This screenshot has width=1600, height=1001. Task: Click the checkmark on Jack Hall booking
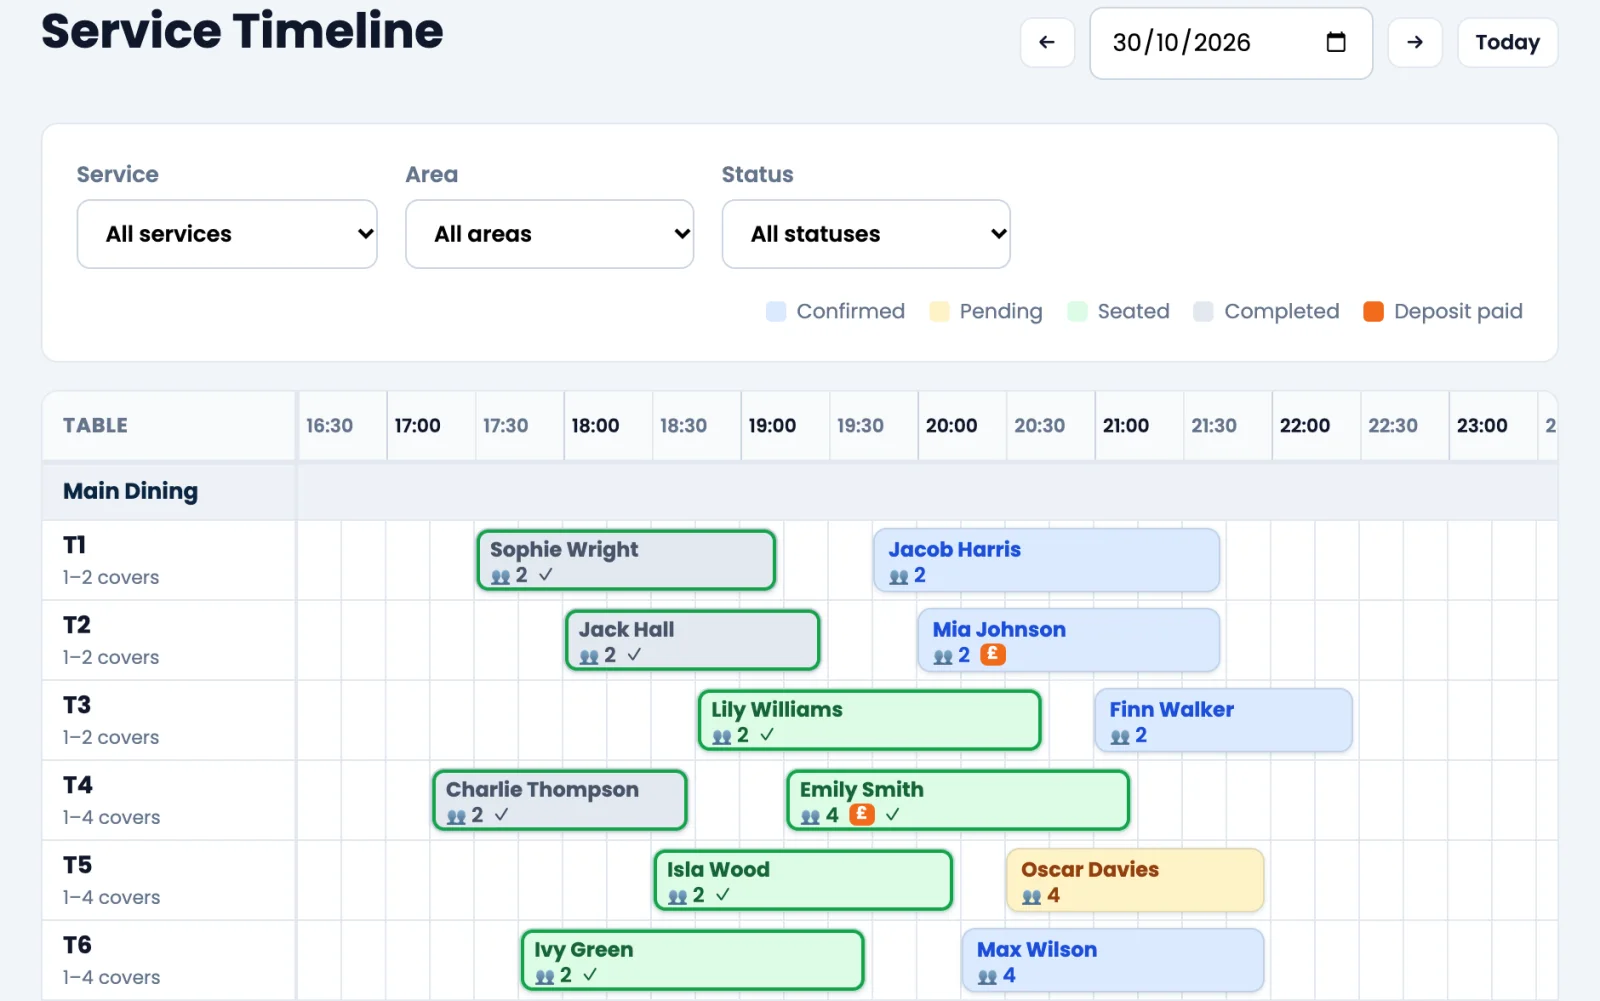tap(634, 655)
